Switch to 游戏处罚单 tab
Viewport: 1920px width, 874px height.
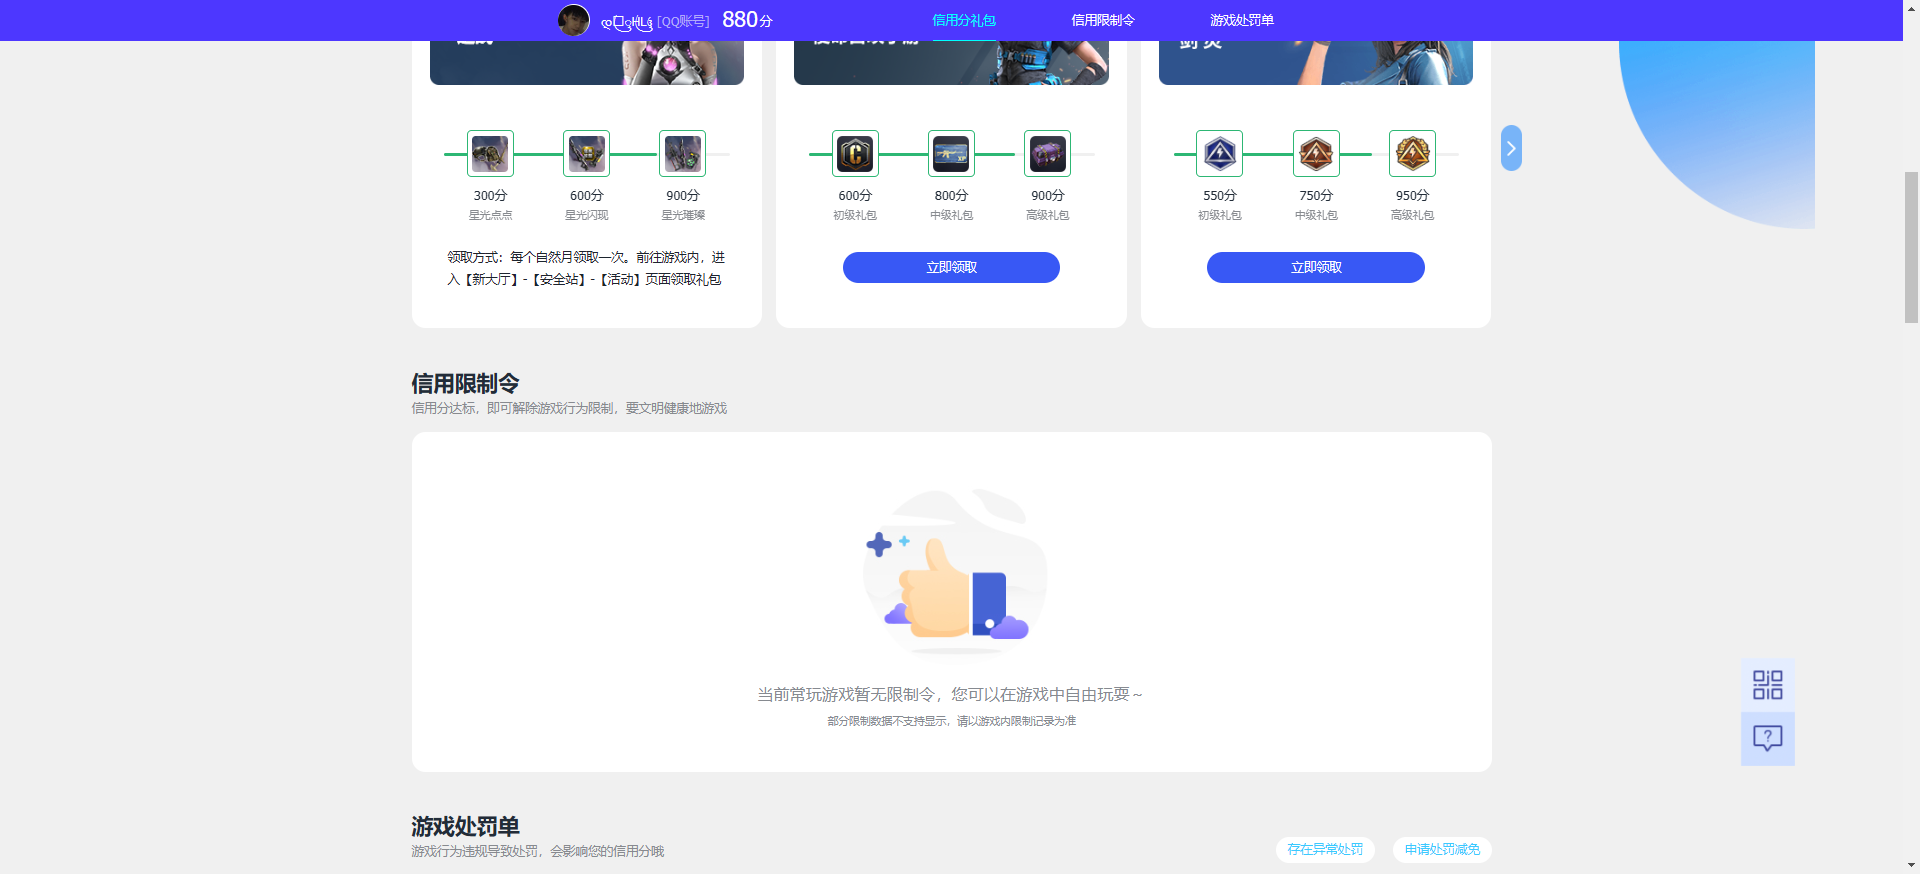(1242, 20)
